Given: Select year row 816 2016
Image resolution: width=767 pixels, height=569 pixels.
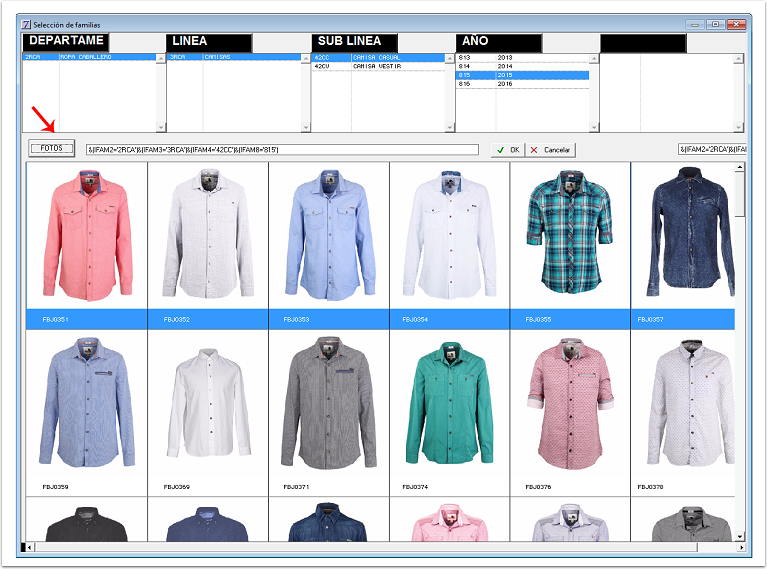Looking at the screenshot, I should pyautogui.click(x=522, y=84).
